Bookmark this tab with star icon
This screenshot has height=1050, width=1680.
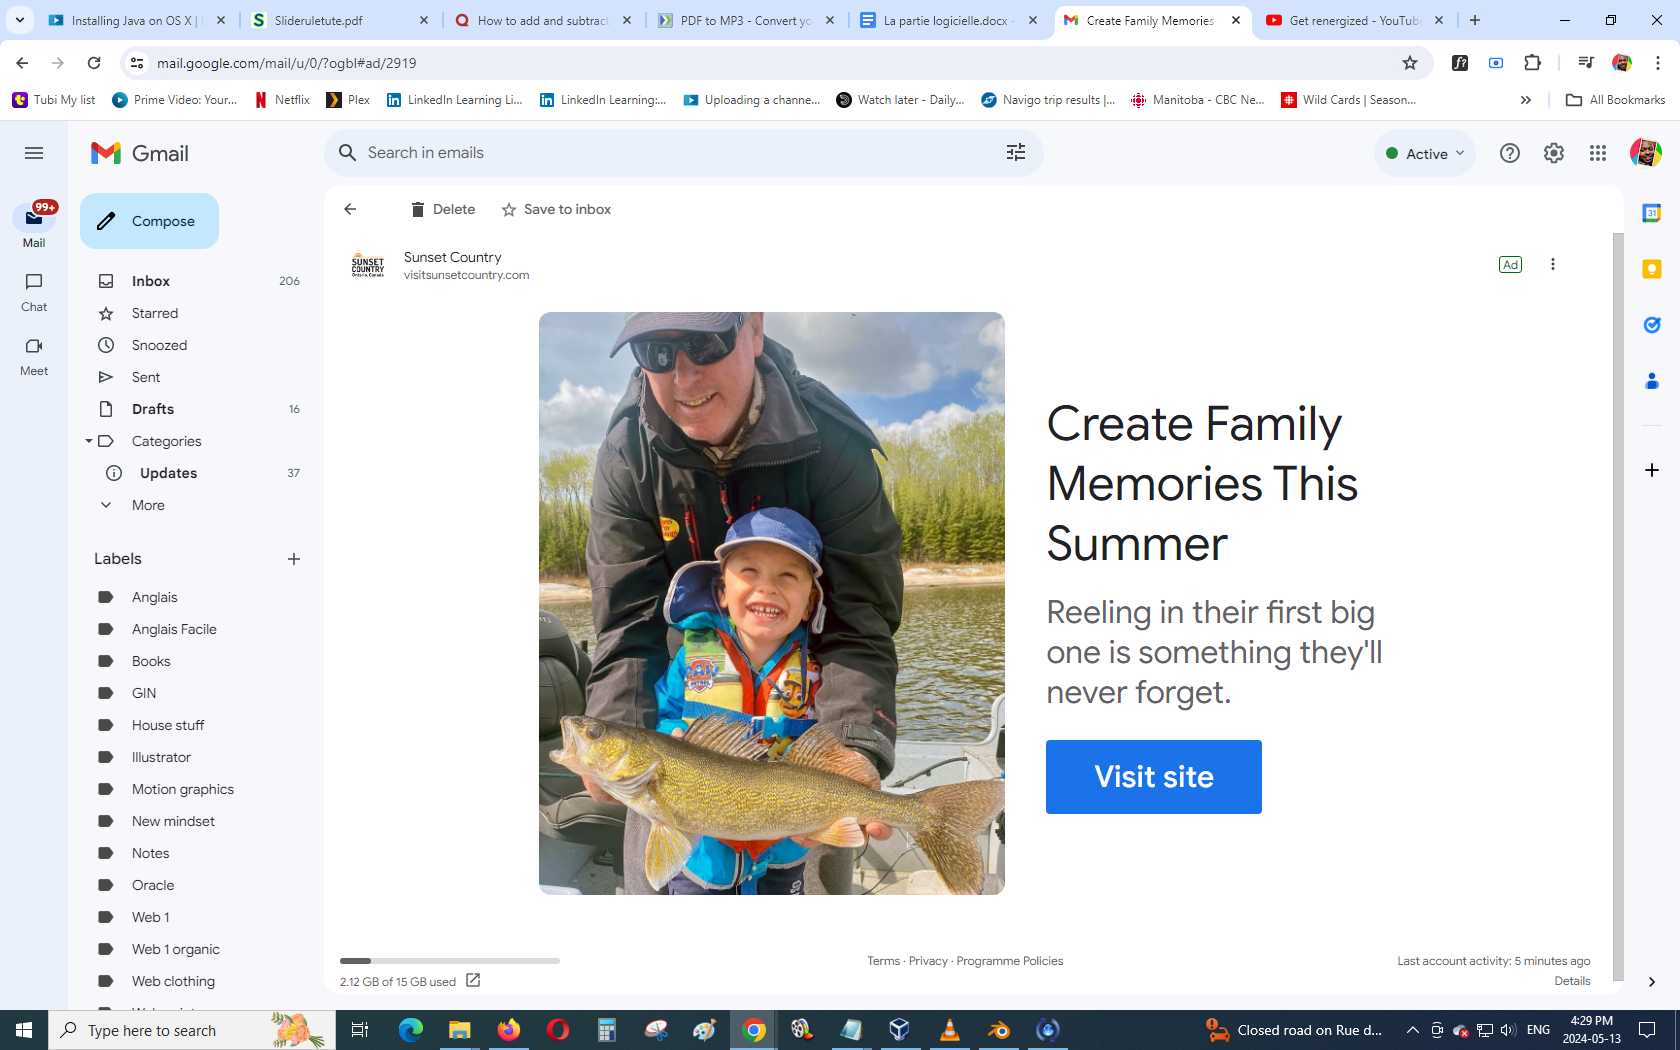[1409, 63]
